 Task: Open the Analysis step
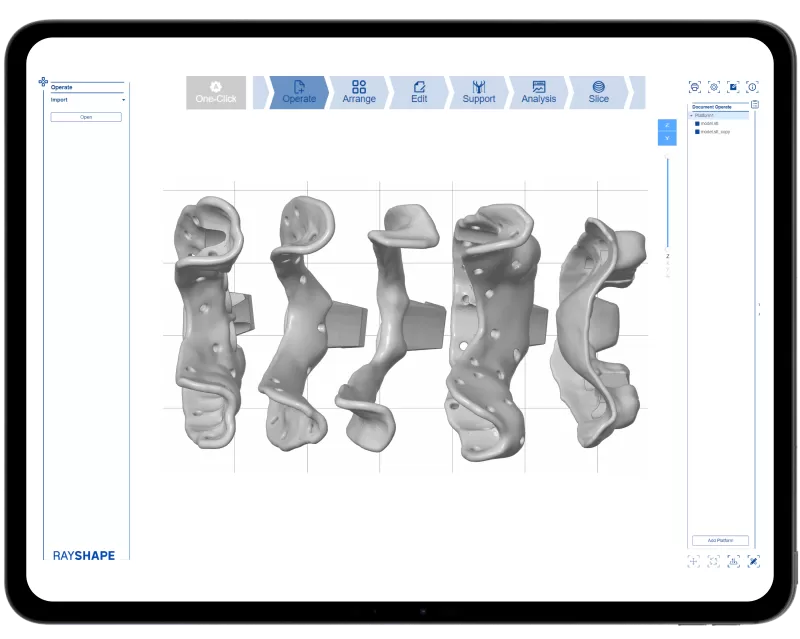tap(538, 92)
